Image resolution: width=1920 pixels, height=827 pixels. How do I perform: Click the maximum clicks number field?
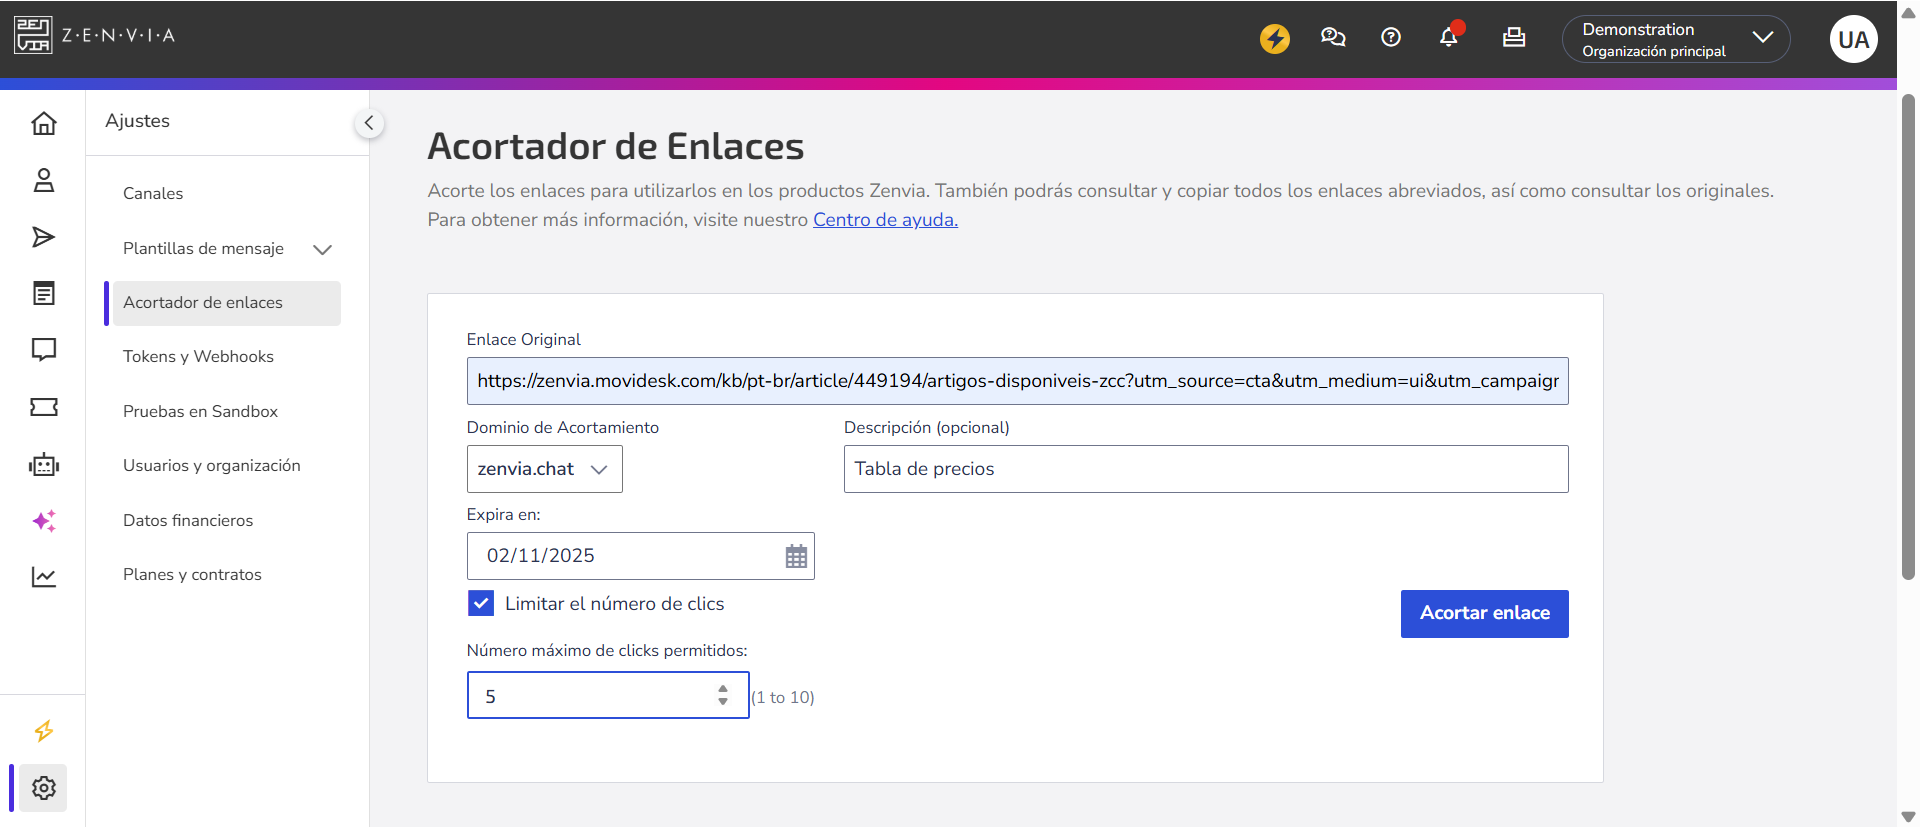[x=608, y=695]
